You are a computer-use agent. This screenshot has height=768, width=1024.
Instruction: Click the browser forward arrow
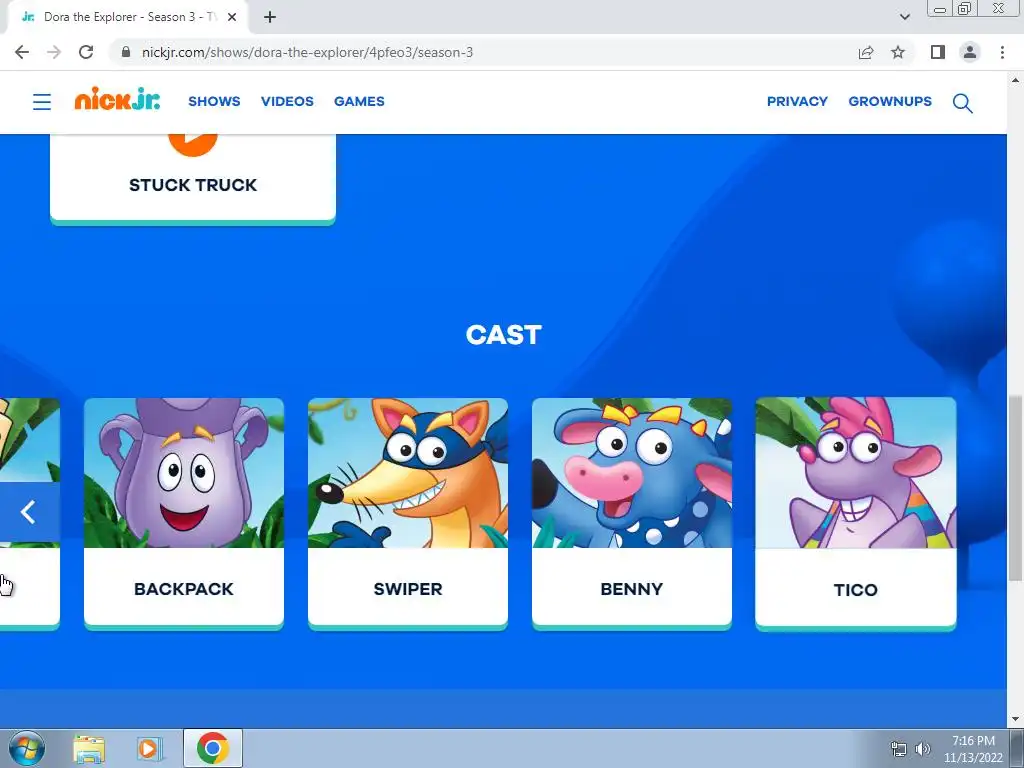[54, 52]
